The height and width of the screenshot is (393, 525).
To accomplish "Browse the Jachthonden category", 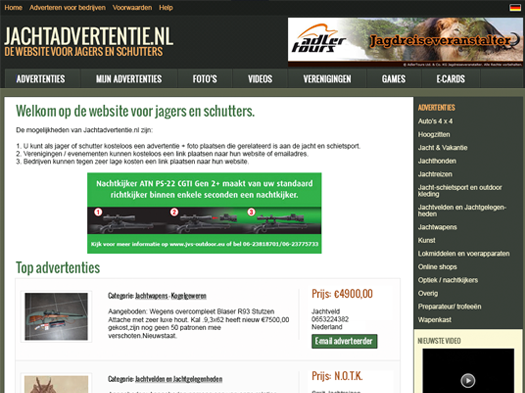I will tap(437, 161).
